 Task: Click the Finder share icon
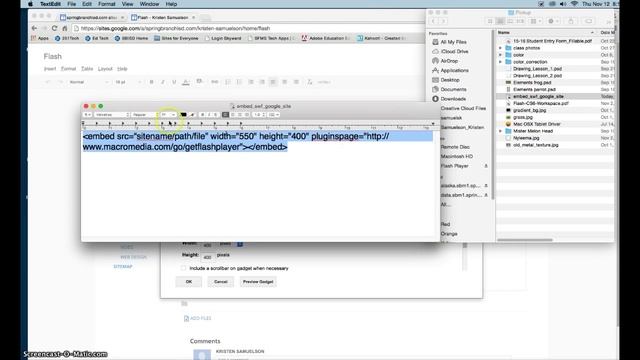571,21
